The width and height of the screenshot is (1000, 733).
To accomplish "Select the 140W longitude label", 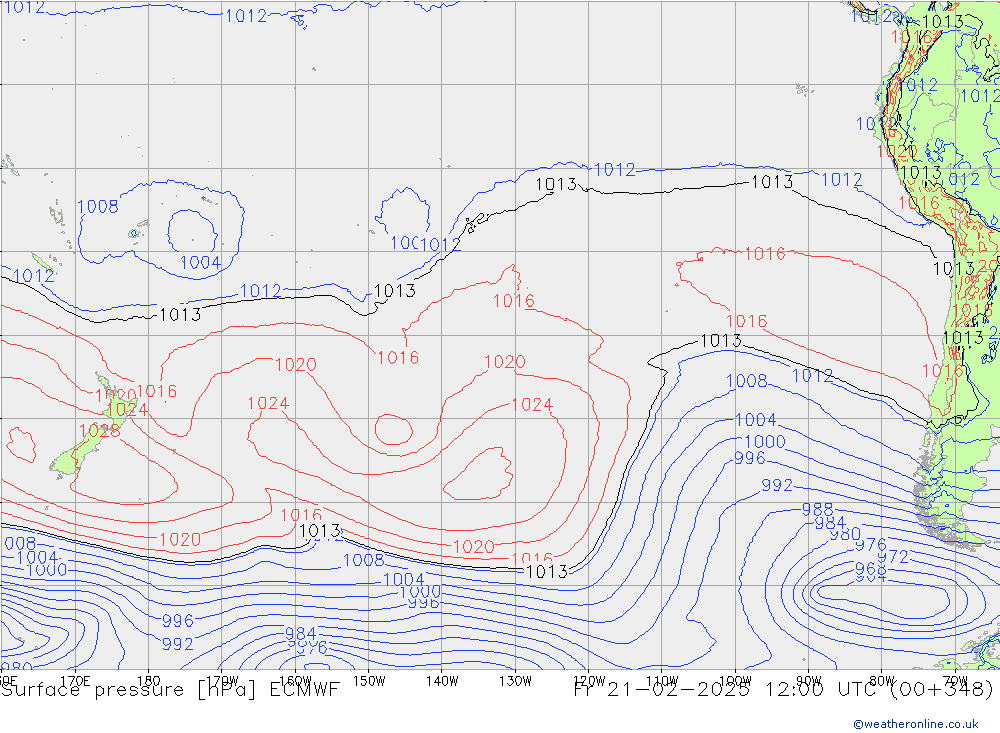I will [442, 681].
